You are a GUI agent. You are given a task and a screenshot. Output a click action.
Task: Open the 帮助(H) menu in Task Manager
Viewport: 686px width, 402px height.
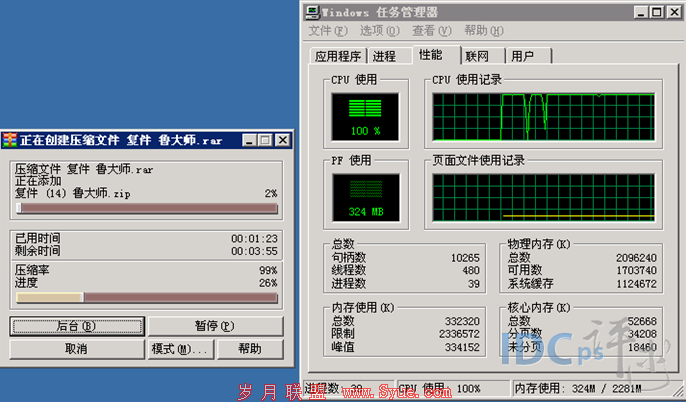click(x=484, y=31)
